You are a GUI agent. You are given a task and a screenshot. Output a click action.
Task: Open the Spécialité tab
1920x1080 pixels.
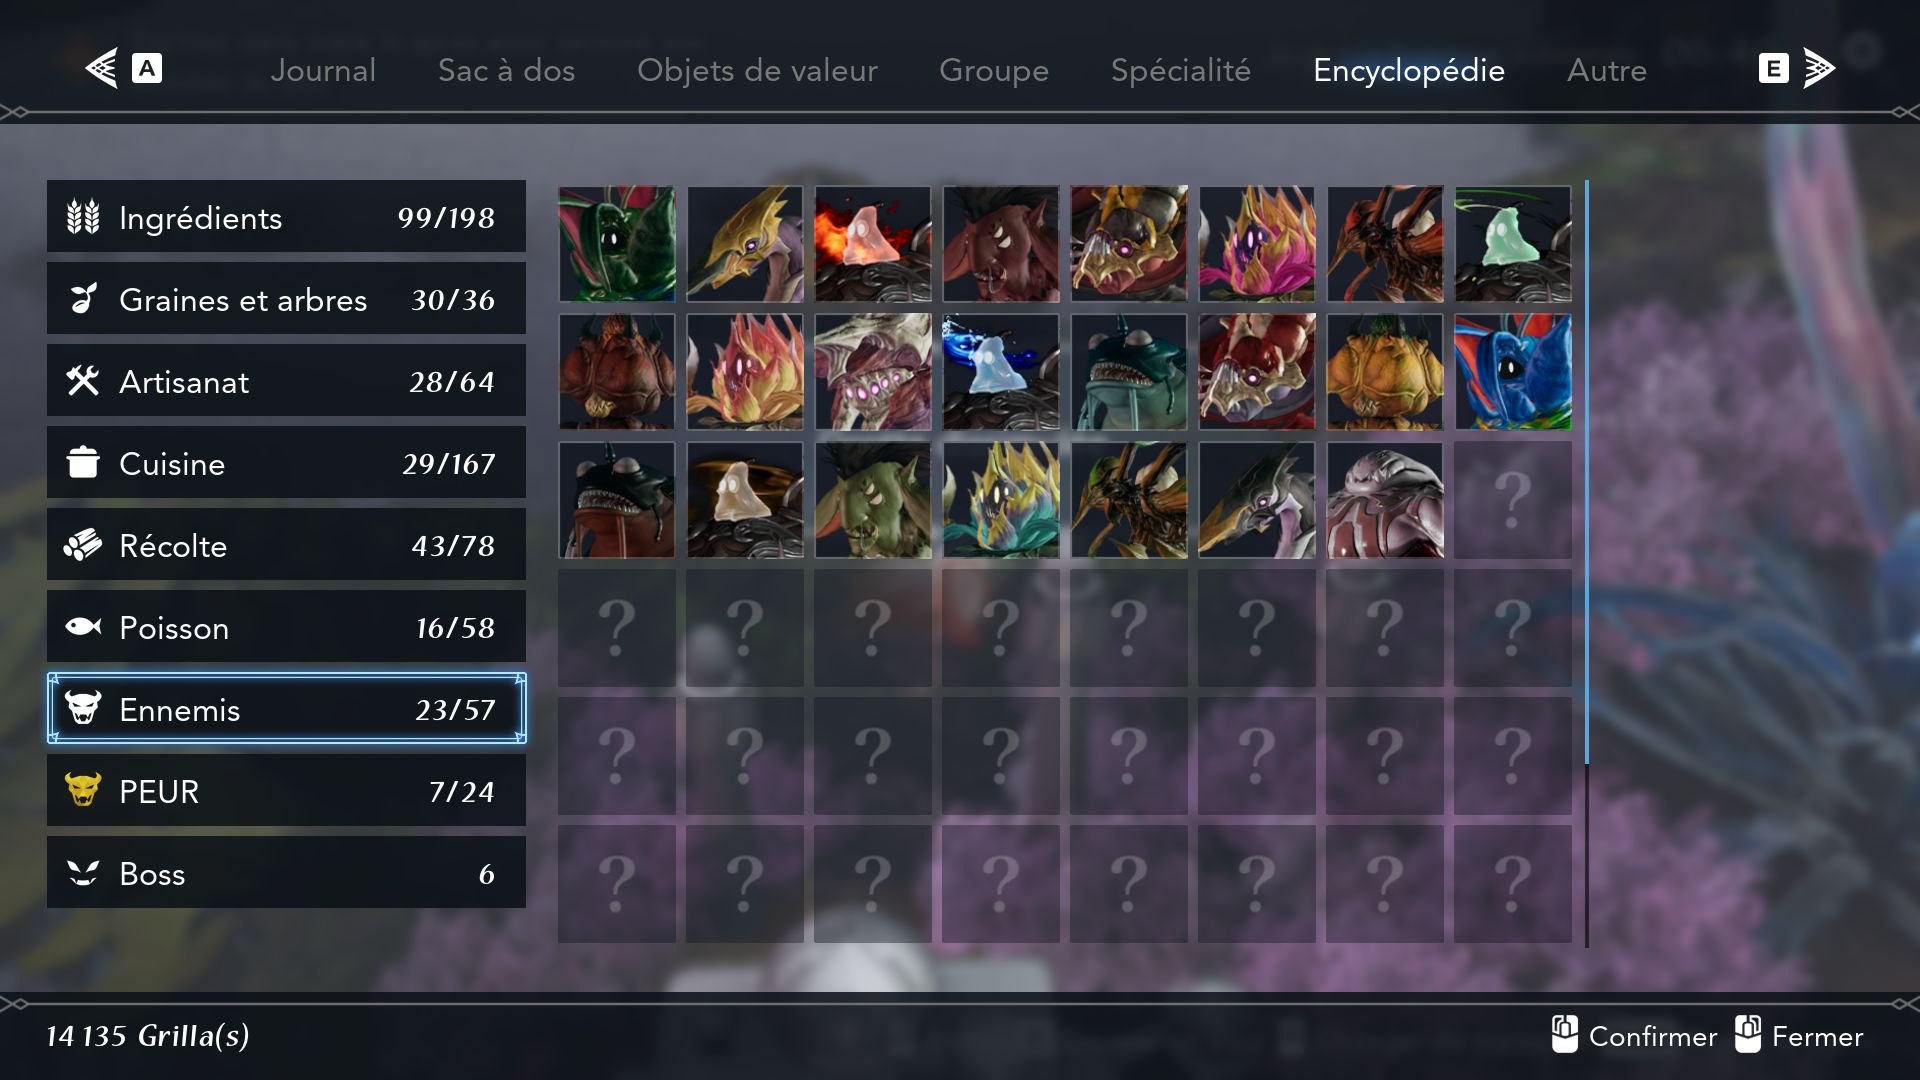pos(1180,70)
